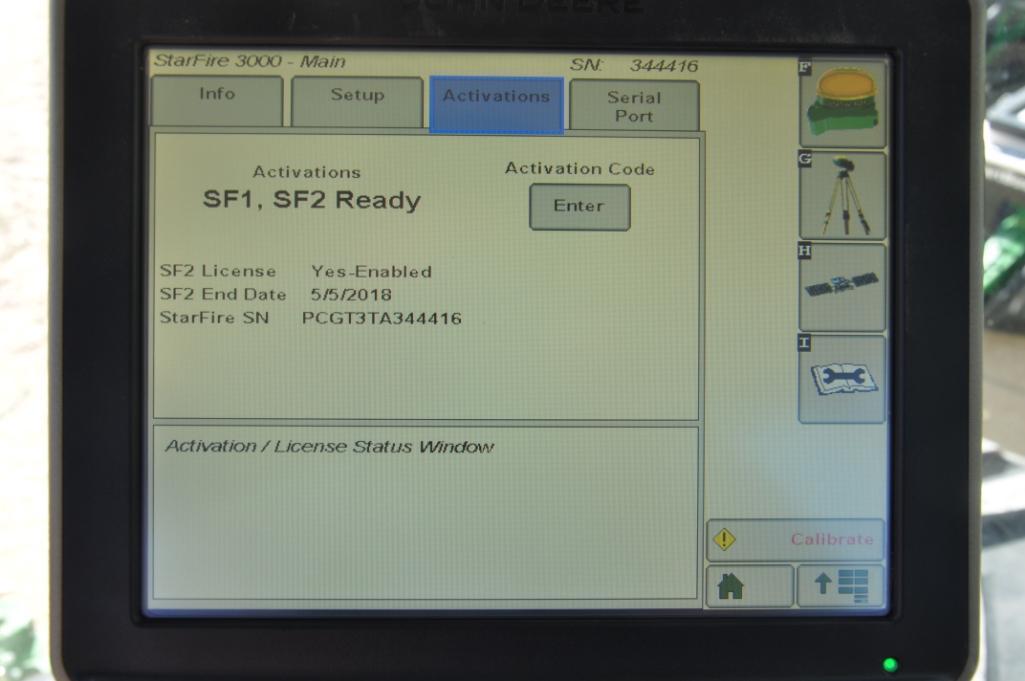Switch to the Setup tab
The width and height of the screenshot is (1025, 681).
pos(357,102)
